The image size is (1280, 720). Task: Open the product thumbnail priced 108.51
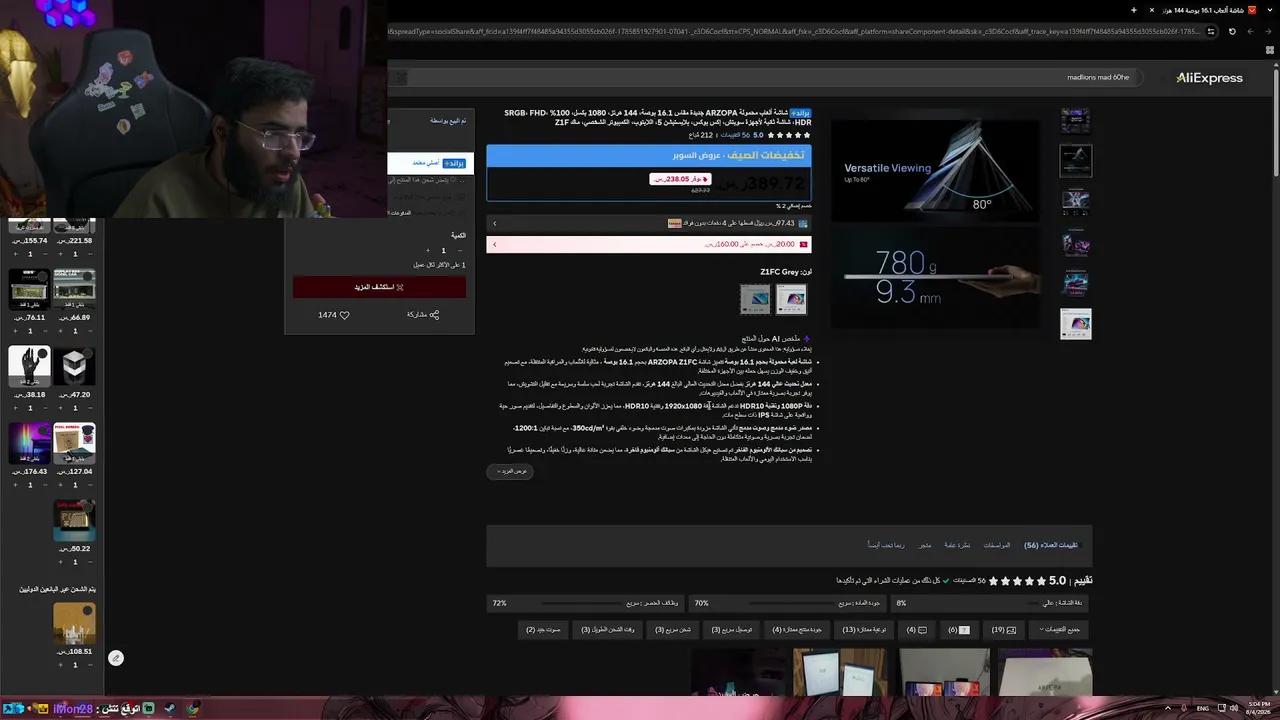click(x=74, y=623)
